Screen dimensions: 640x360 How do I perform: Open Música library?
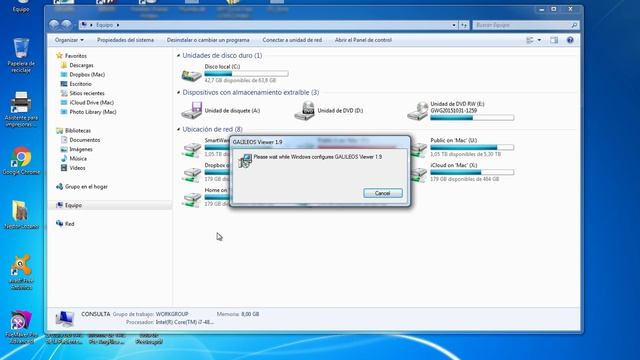pyautogui.click(x=78, y=159)
